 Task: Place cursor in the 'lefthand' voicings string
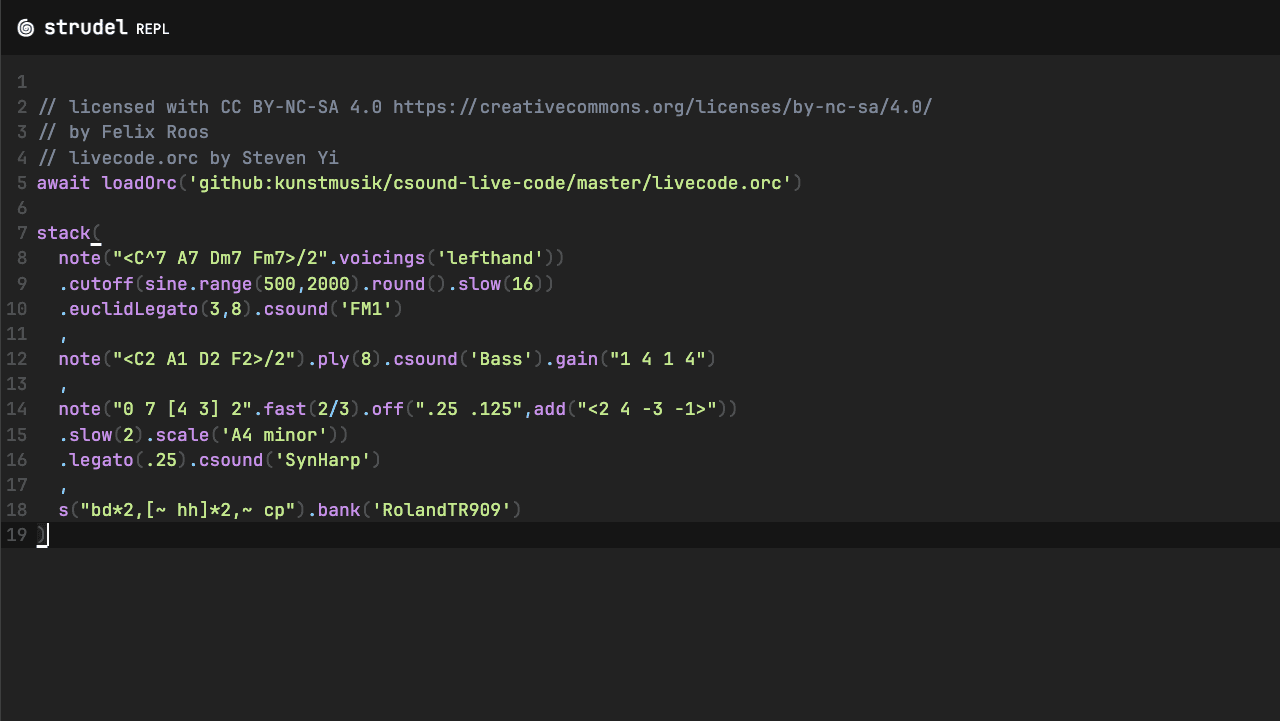pos(490,258)
